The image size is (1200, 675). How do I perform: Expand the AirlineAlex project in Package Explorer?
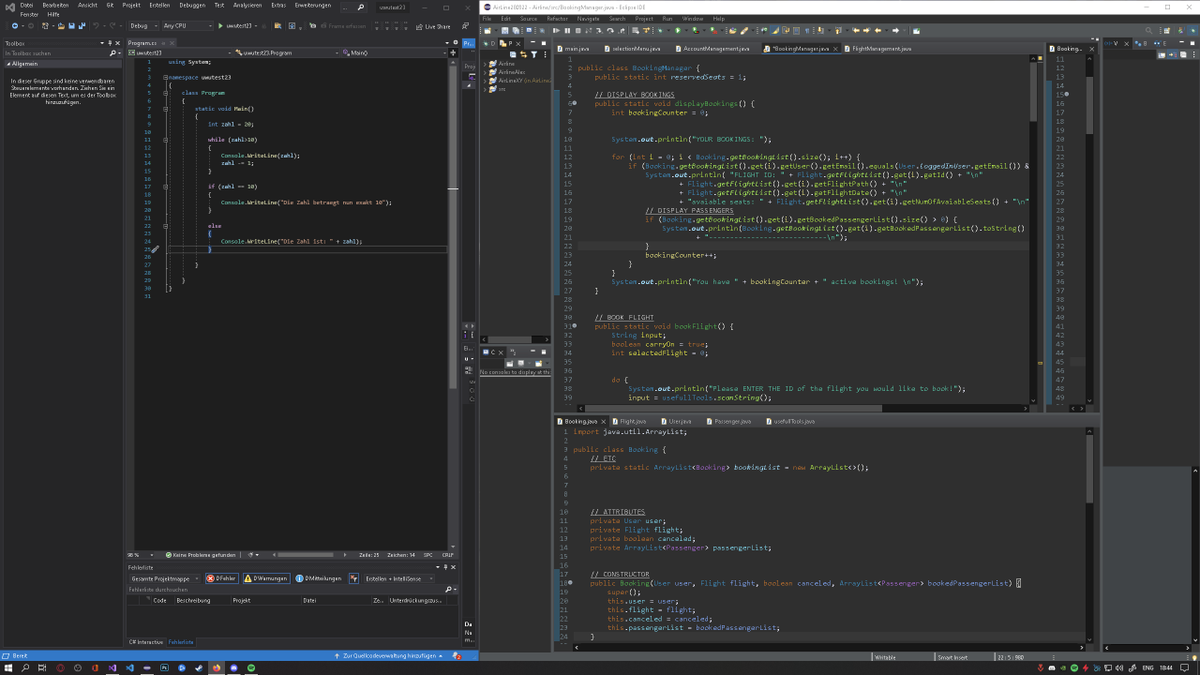tap(485, 72)
